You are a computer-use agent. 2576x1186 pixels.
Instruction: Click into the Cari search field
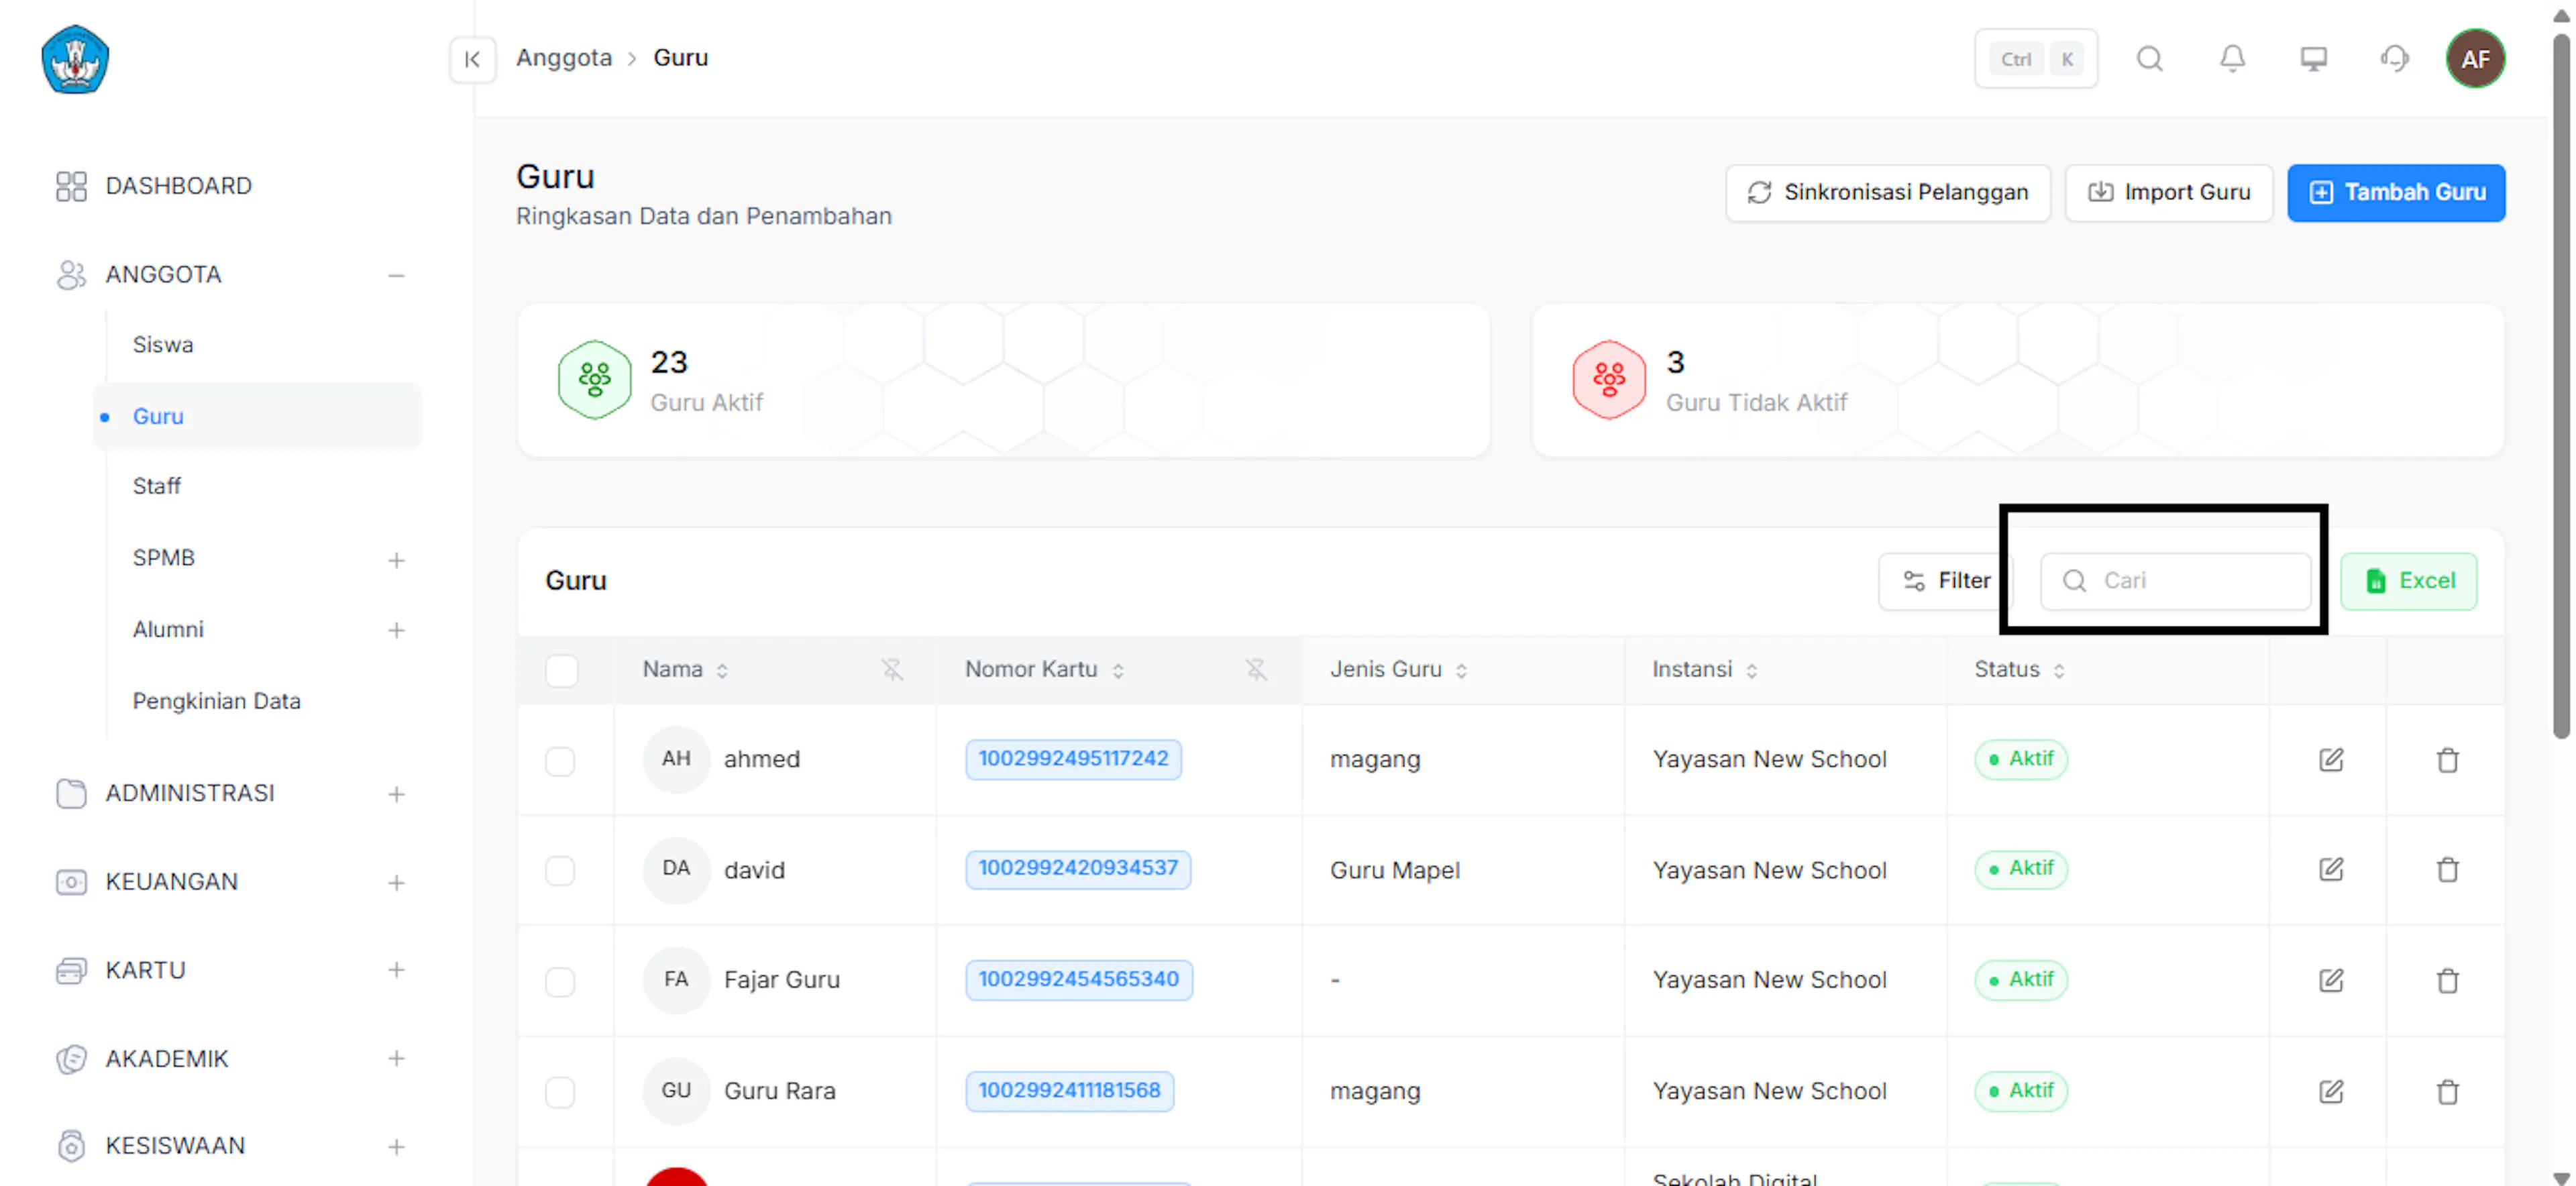[x=2175, y=581]
